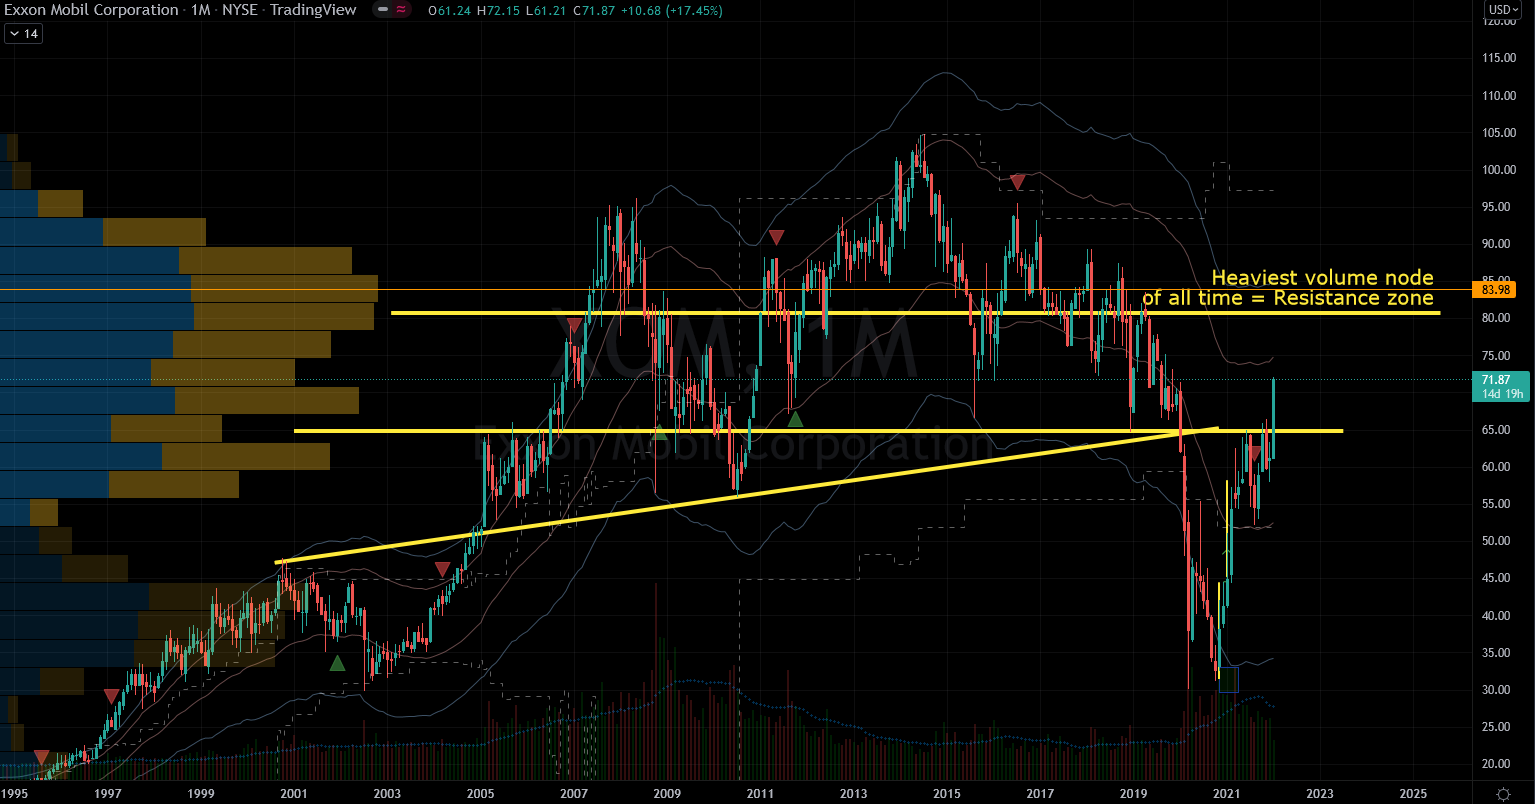This screenshot has width=1535, height=804.
Task: Select the upper yellow horizontal line near 80
Action: [915, 313]
